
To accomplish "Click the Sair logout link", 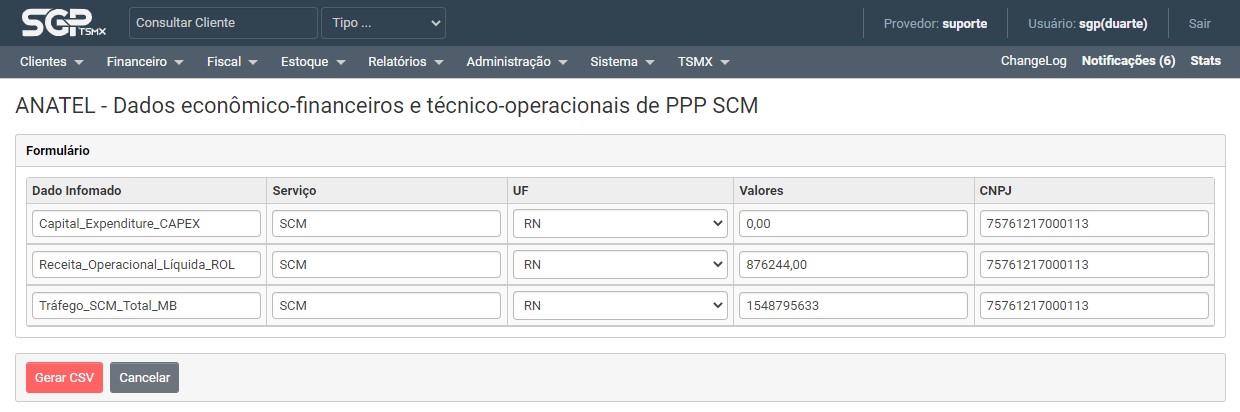I will [1199, 23].
